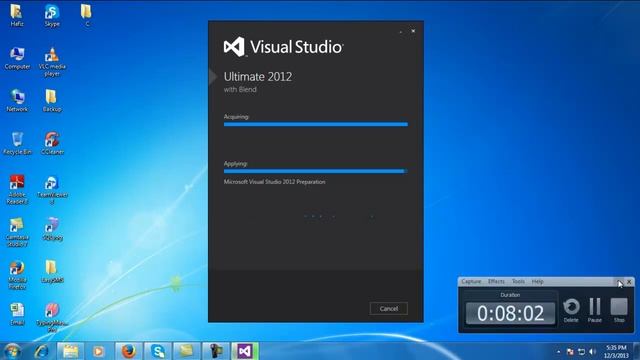Screen dimensions: 640x360
Task: Launch Internet Explorer from the taskbar
Action: [41, 351]
